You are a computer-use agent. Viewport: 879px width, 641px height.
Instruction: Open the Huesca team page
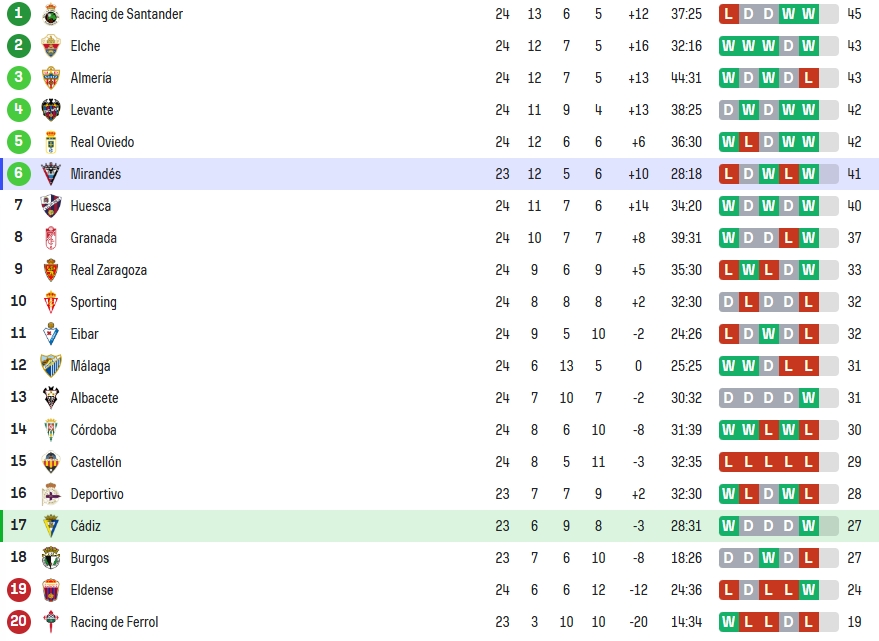pos(90,206)
